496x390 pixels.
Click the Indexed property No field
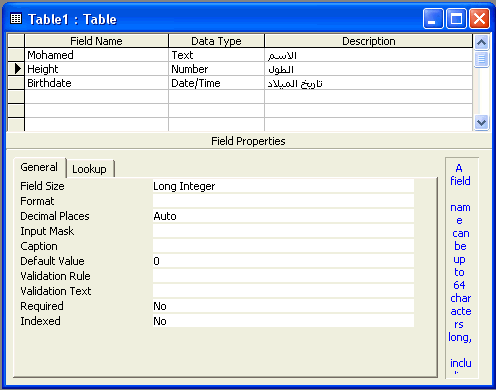tap(283, 321)
